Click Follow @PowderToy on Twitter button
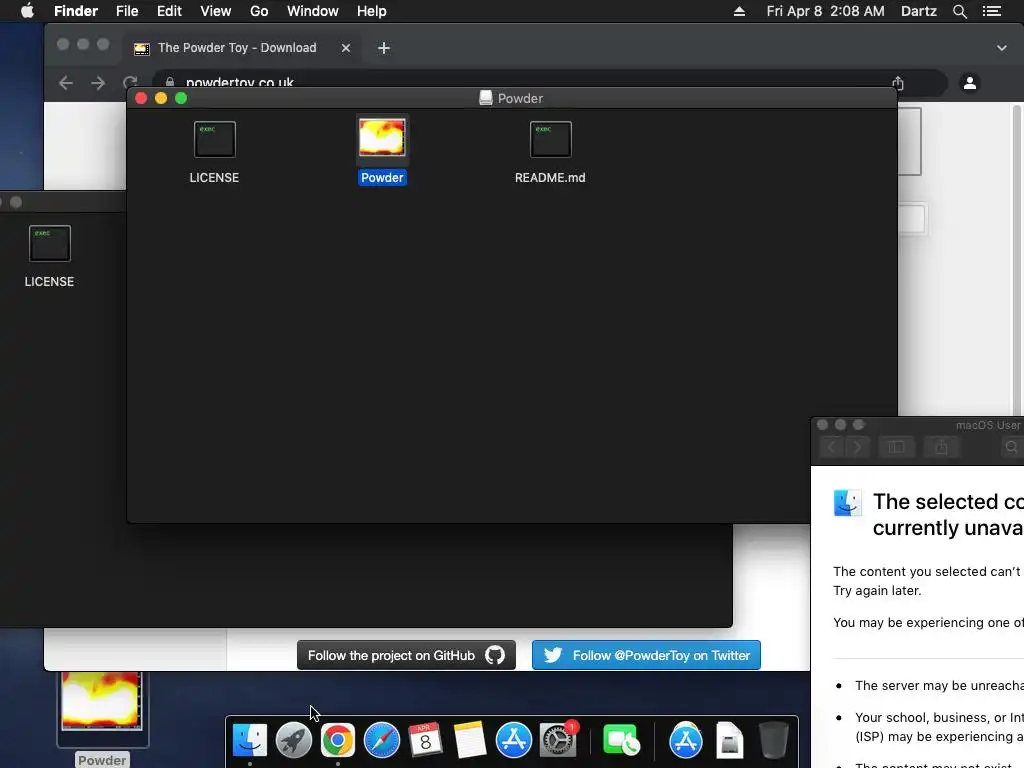 click(x=646, y=655)
